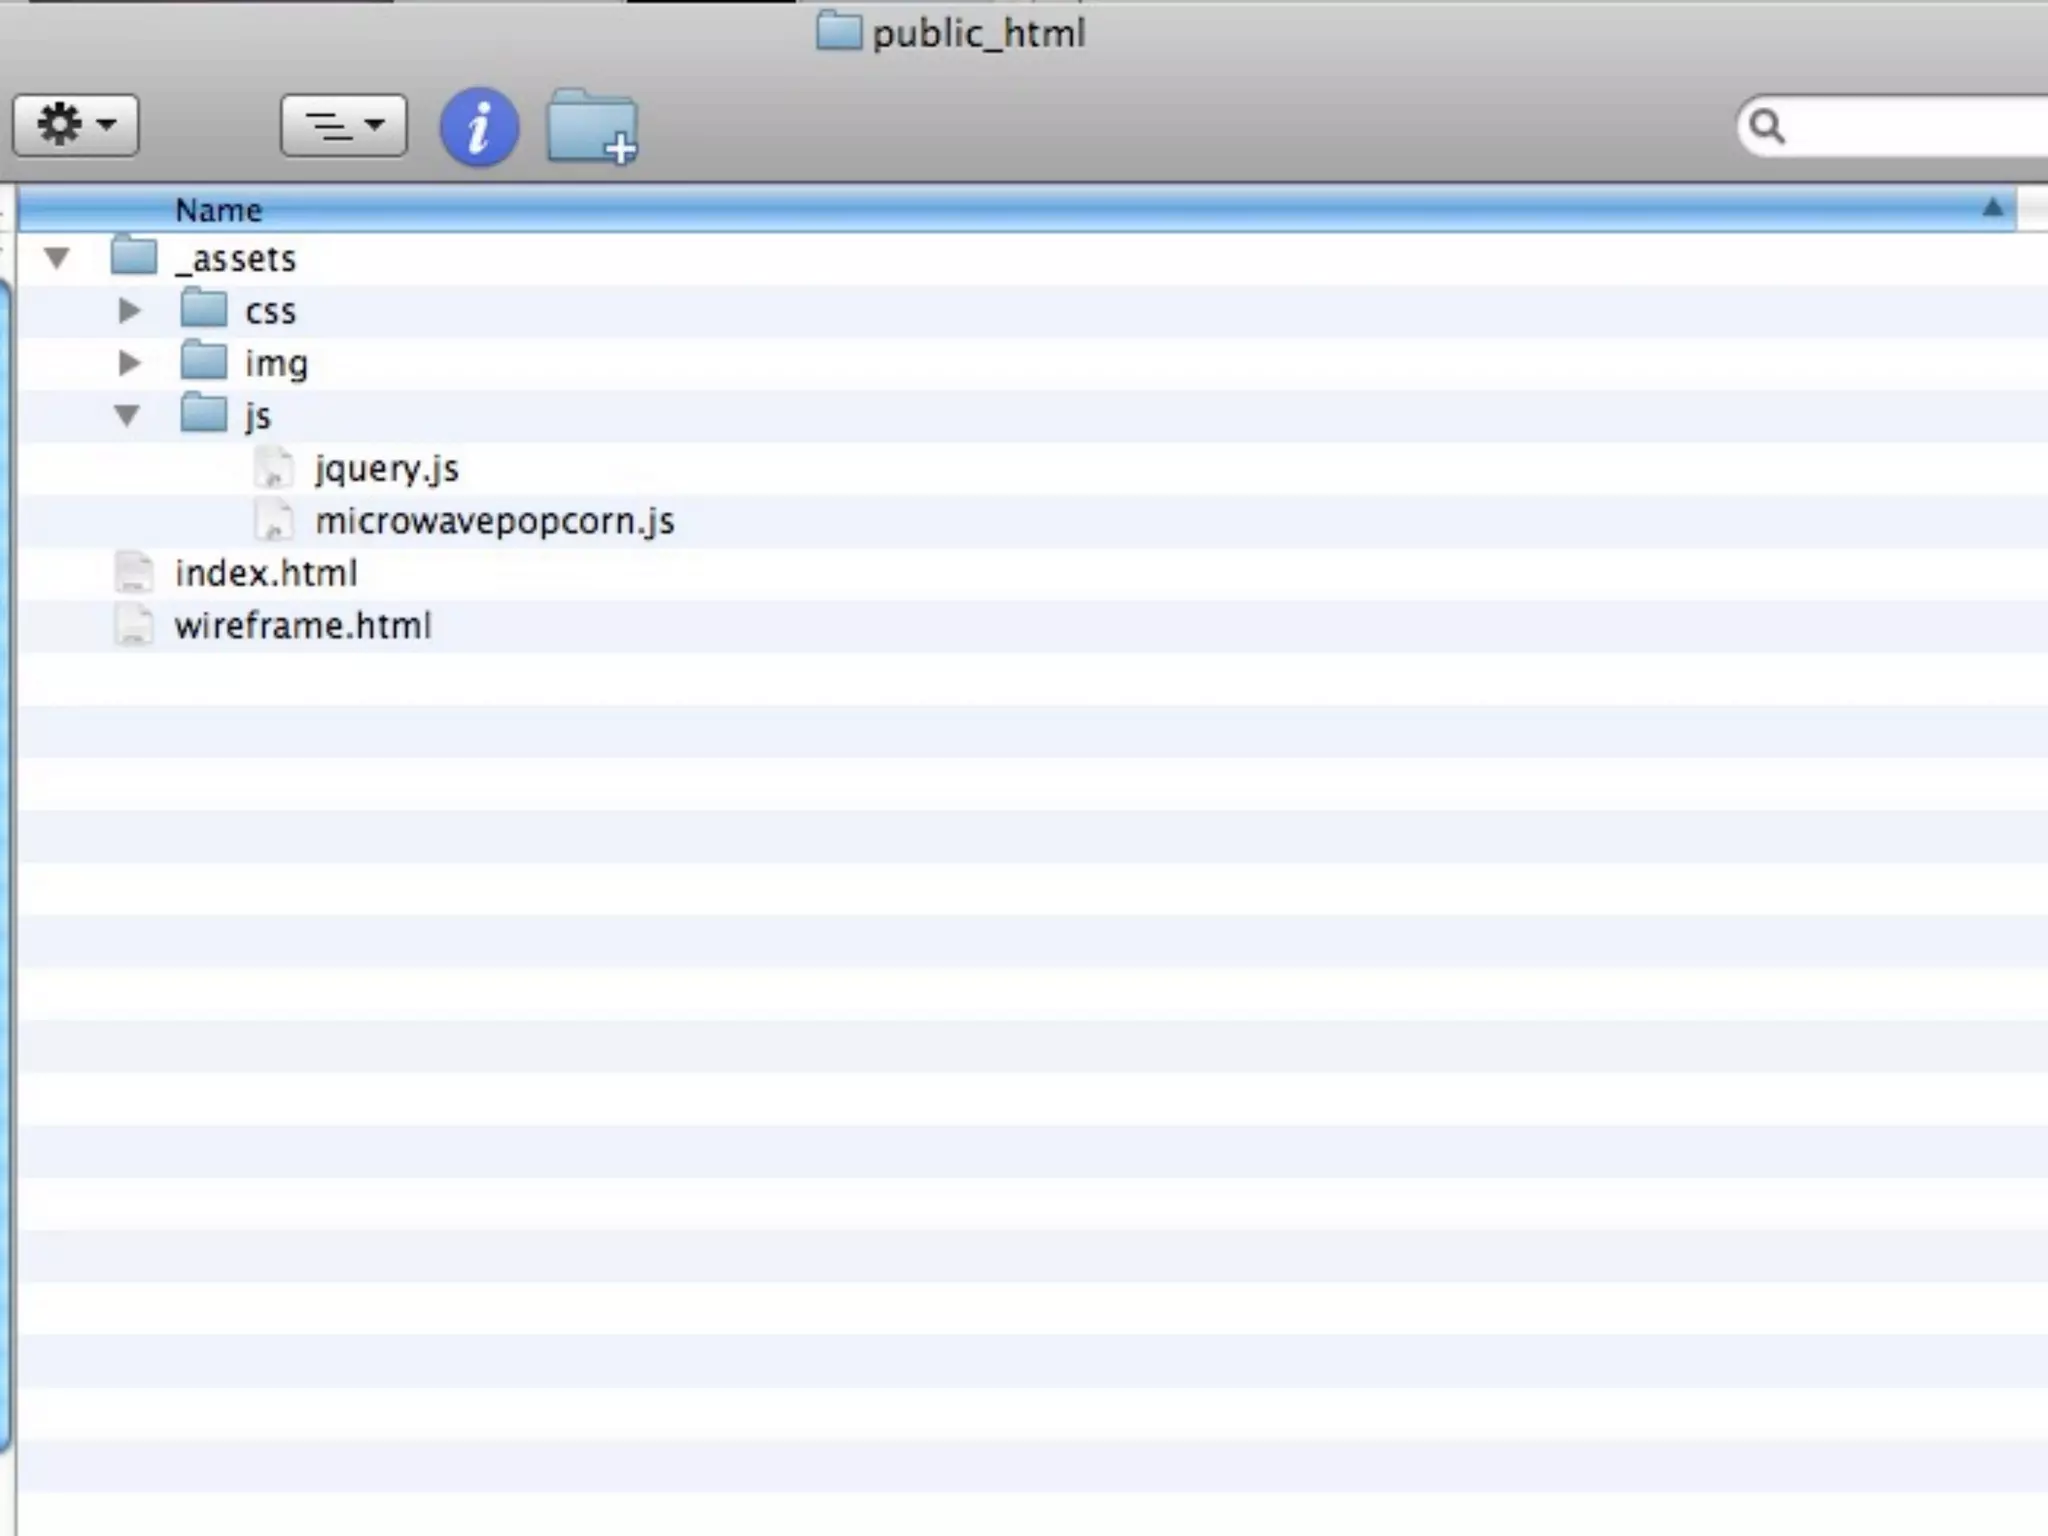Open the arrange view options dropdown
This screenshot has width=2048, height=1536.
(343, 125)
